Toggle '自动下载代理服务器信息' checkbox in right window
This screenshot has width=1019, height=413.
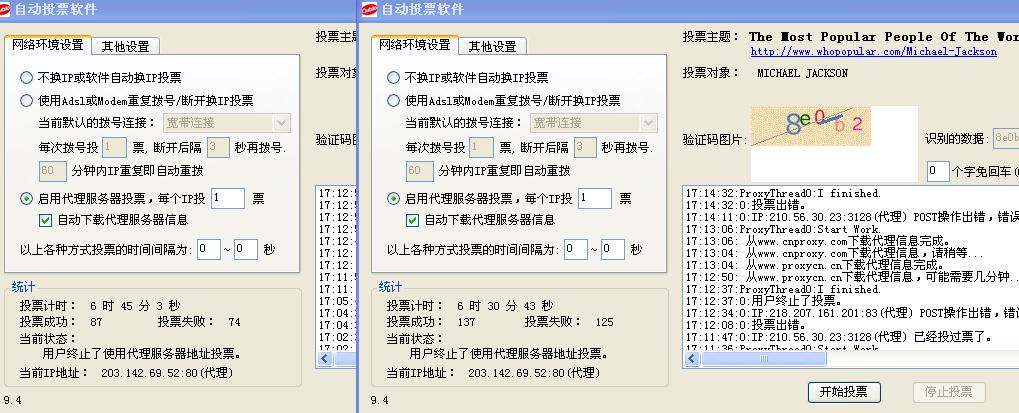pyautogui.click(x=412, y=220)
